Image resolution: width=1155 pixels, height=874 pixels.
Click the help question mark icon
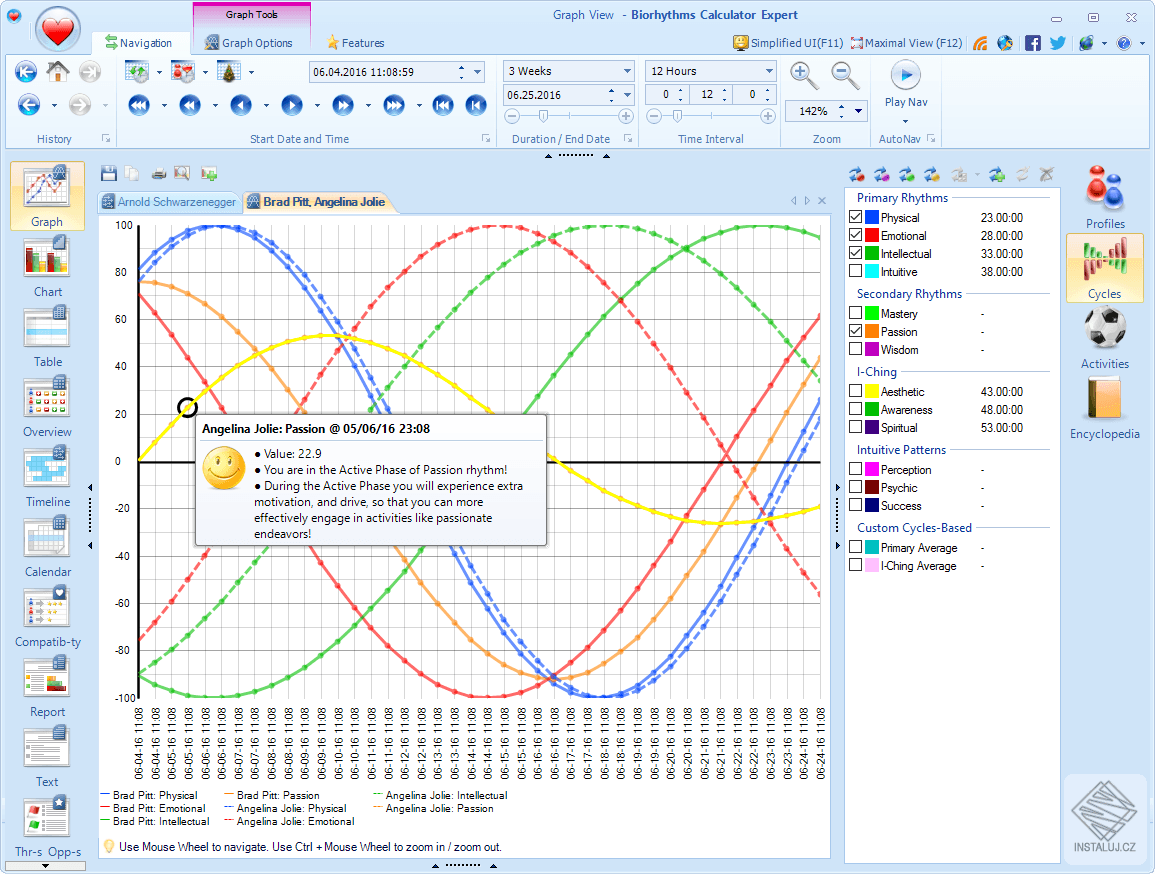click(1123, 43)
